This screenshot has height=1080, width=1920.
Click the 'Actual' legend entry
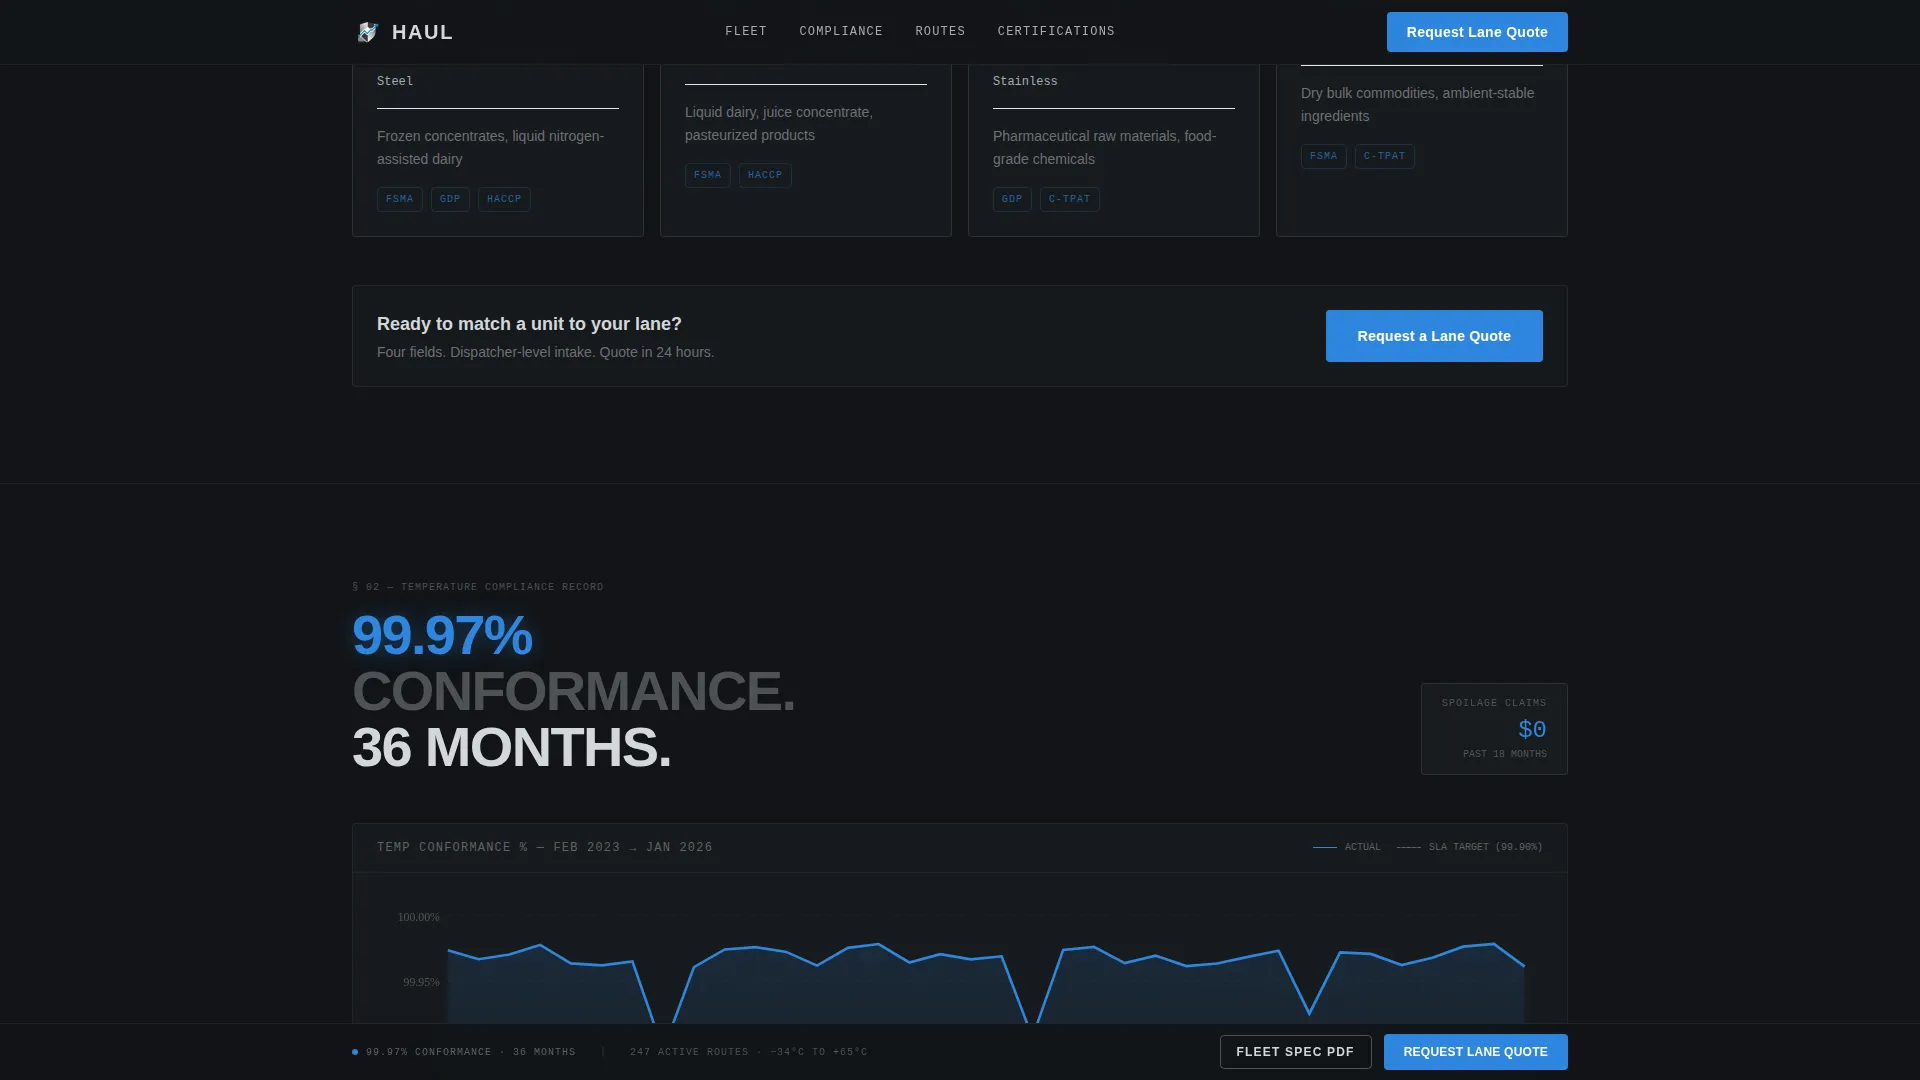coord(1346,847)
